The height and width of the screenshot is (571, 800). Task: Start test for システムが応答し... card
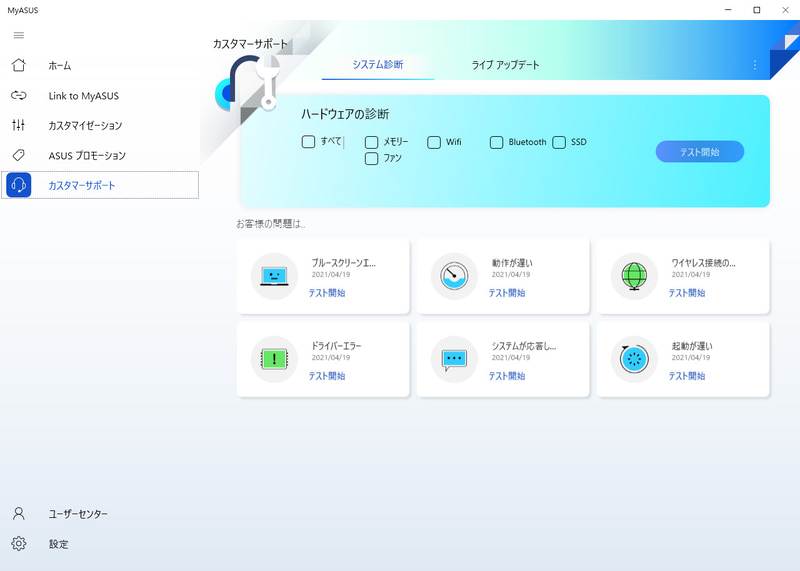(x=507, y=376)
